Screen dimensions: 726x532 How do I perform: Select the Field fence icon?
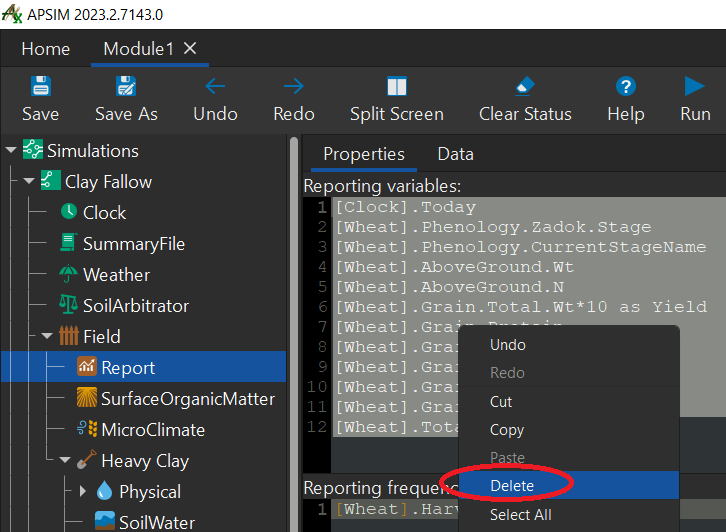tap(69, 335)
